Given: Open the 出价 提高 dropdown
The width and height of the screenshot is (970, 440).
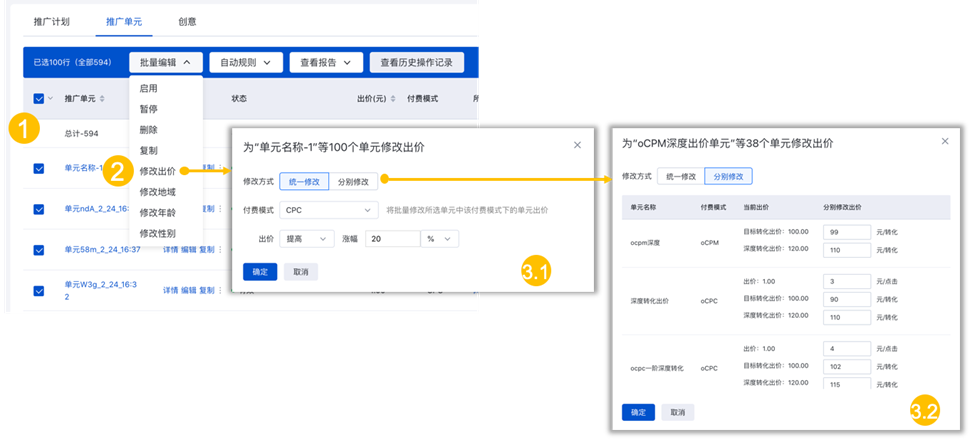Looking at the screenshot, I should (308, 239).
